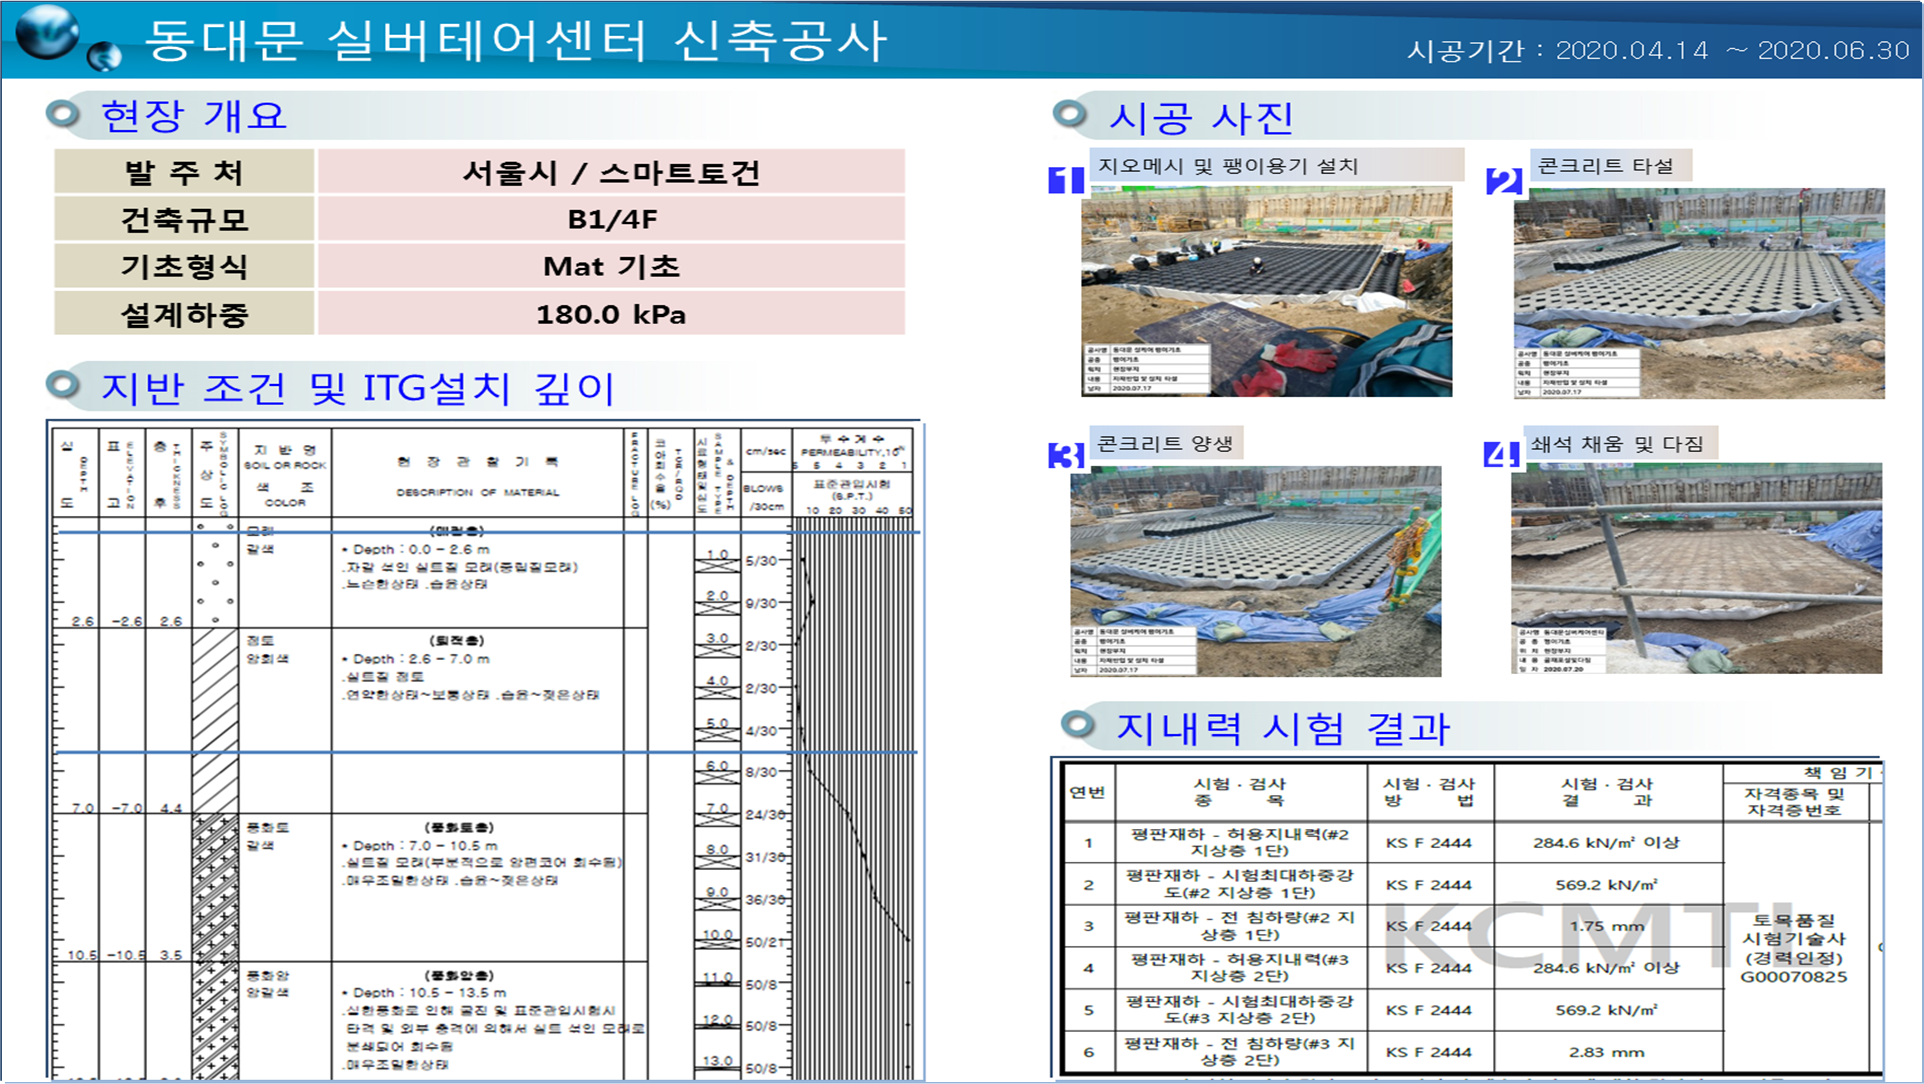The image size is (1924, 1084).
Task: Click the caption 콘크리트 타설
Action: coord(1605,166)
